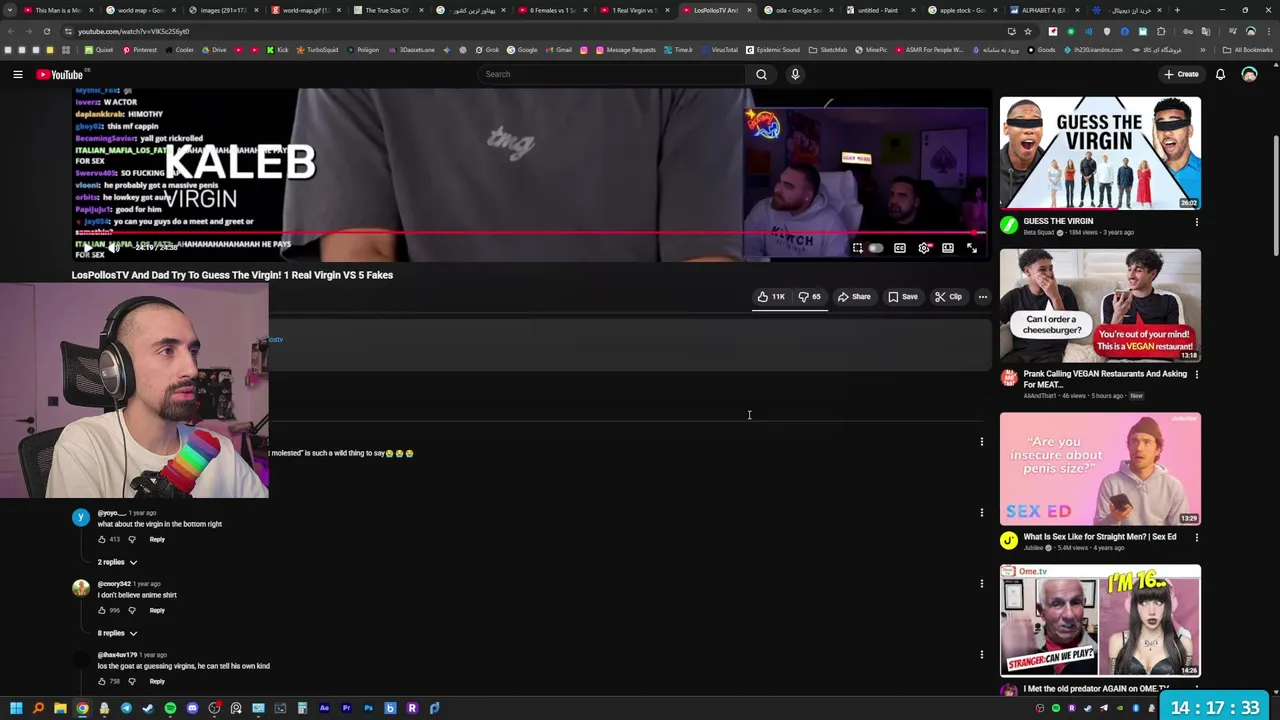Open GUESS THE VIRGIN video thumbnail
Image resolution: width=1280 pixels, height=720 pixels.
click(x=1100, y=153)
